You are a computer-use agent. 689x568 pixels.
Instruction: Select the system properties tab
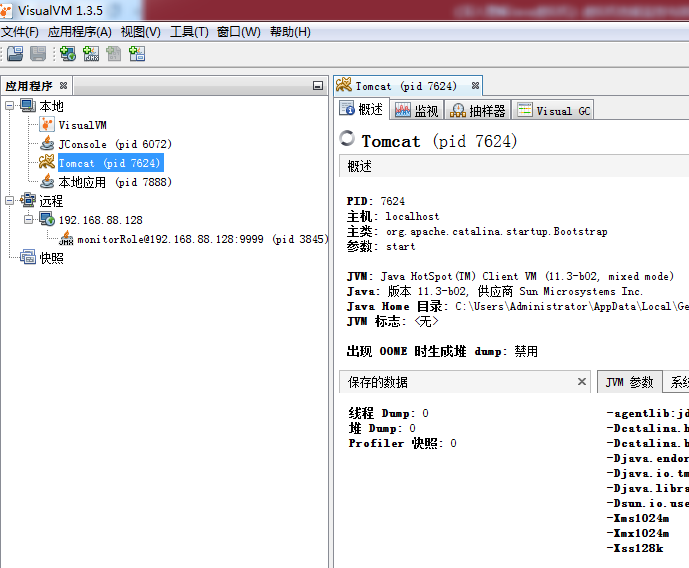[677, 382]
